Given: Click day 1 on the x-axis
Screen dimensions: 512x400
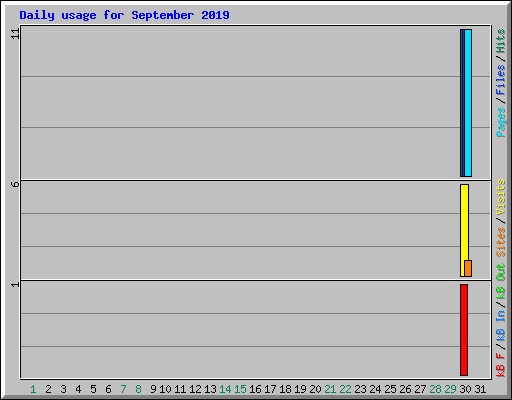Looking at the screenshot, I should [33, 389].
